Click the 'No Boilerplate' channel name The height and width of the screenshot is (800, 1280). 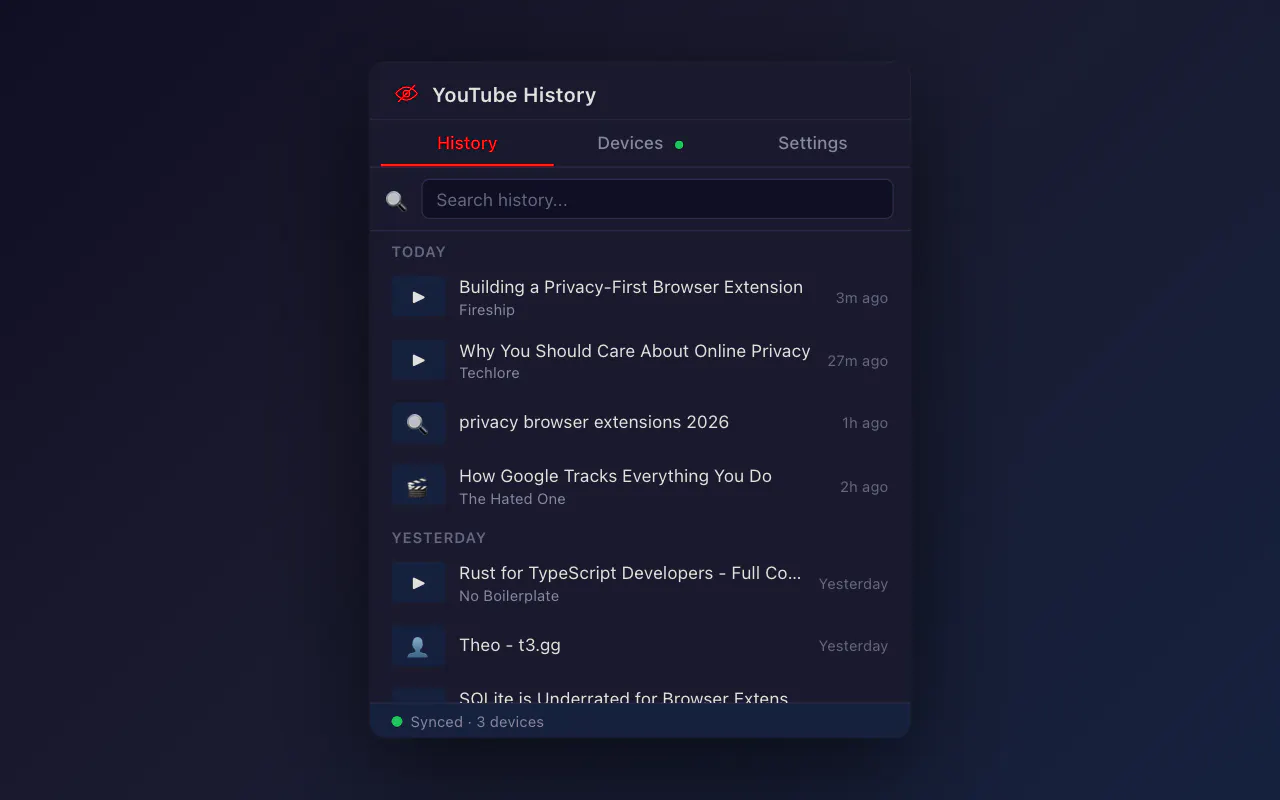pos(509,596)
